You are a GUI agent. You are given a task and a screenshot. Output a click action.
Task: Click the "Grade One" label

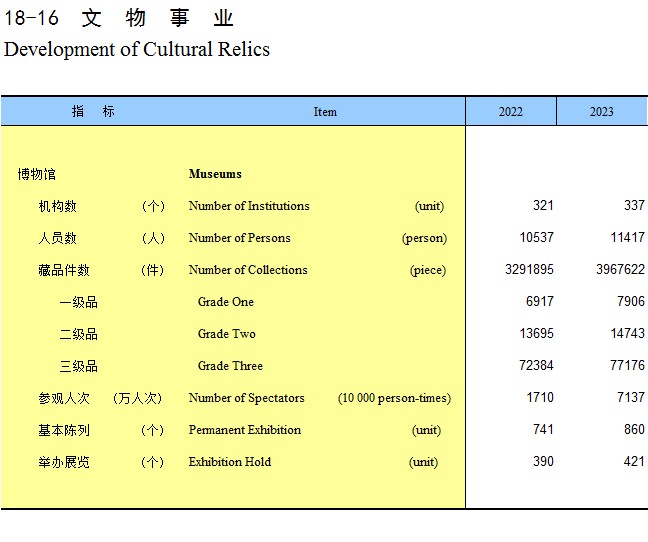tap(226, 302)
